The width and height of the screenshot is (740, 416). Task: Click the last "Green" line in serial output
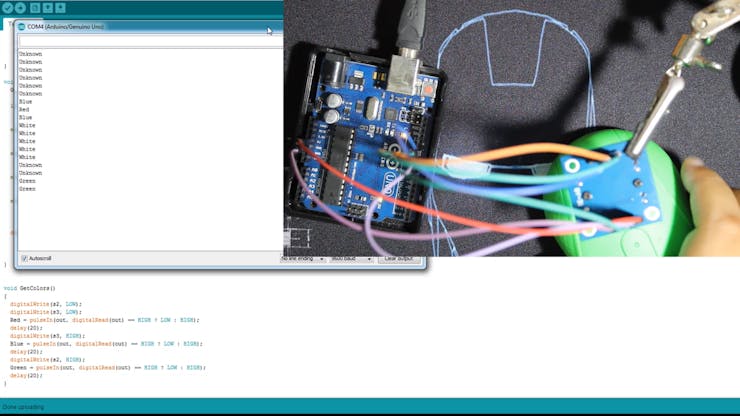tap(27, 189)
